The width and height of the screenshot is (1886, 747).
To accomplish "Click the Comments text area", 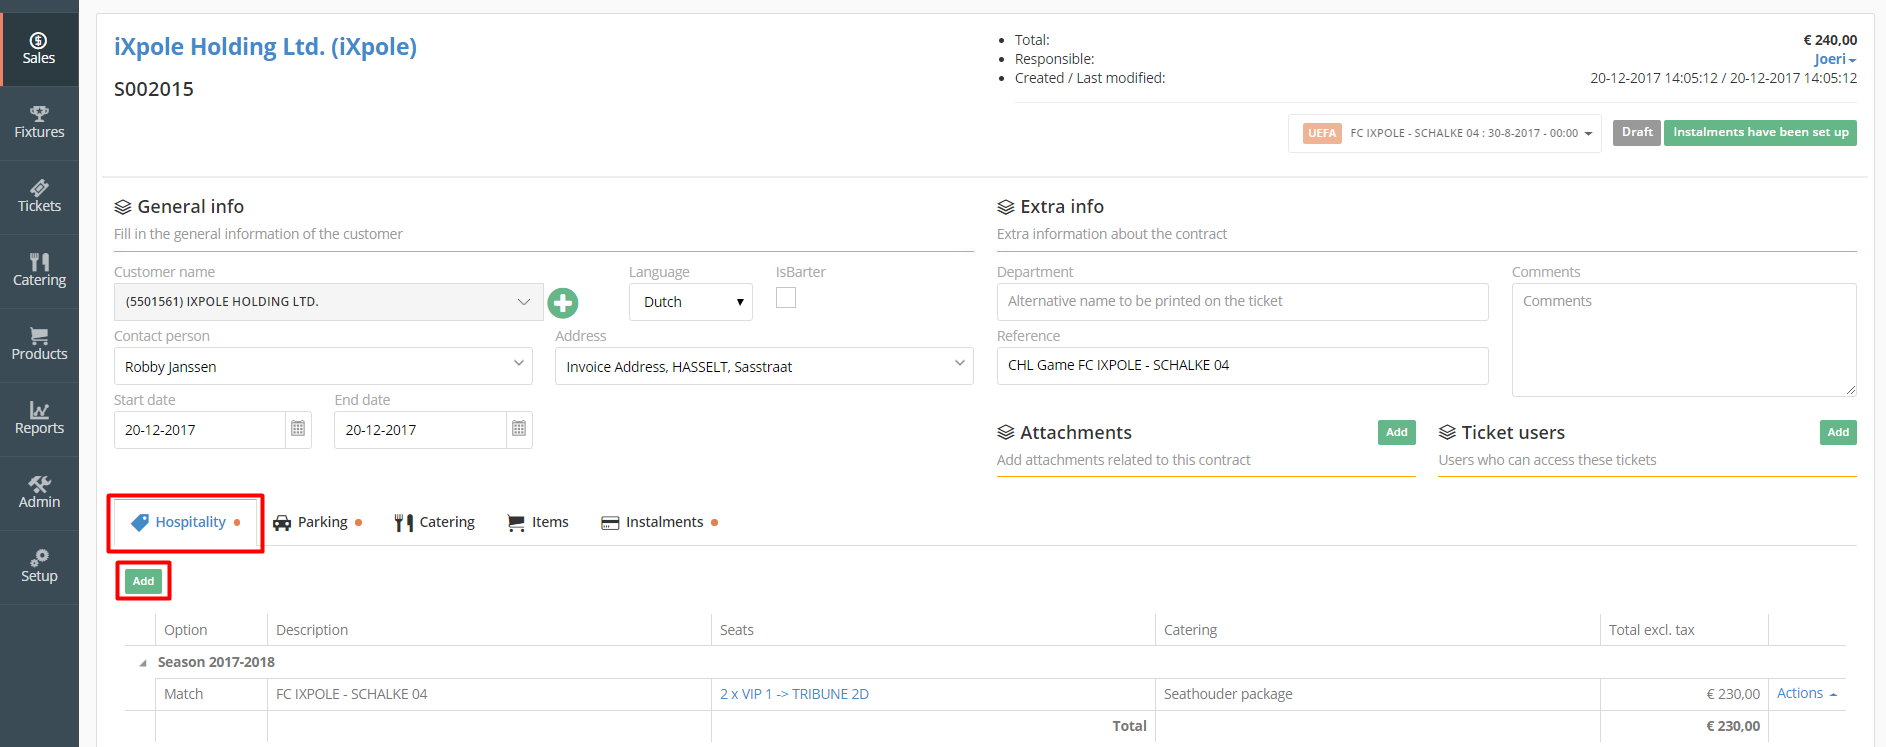I will click(x=1684, y=340).
